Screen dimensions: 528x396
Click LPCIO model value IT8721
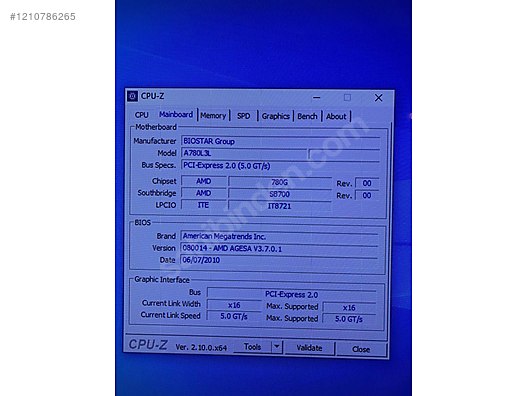[x=279, y=206]
